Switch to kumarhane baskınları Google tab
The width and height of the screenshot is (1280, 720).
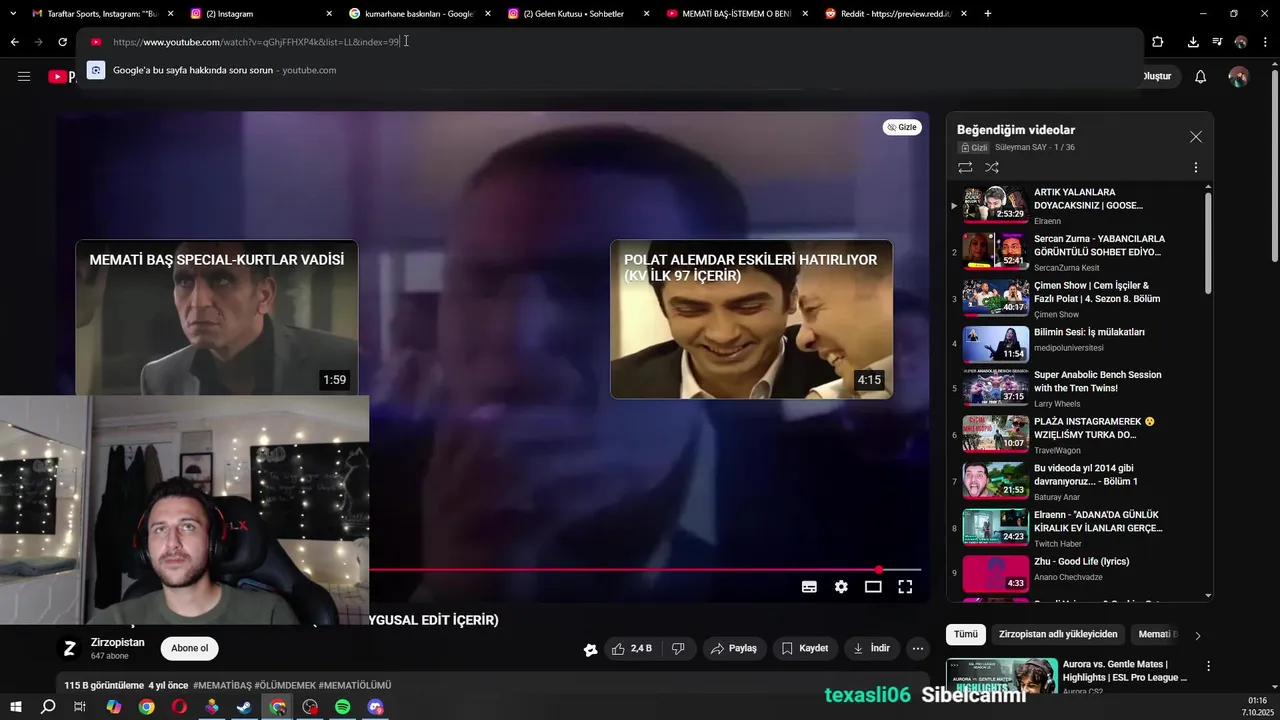[418, 14]
